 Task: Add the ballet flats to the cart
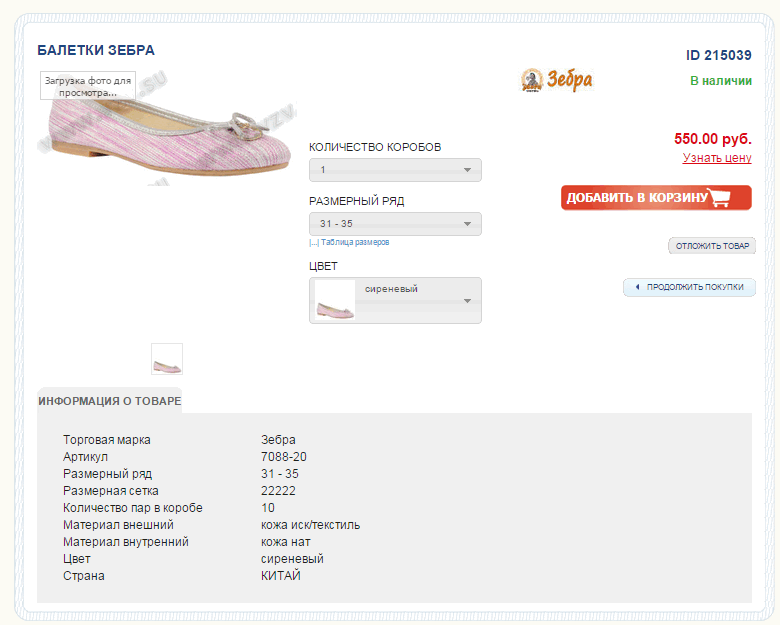pos(655,198)
